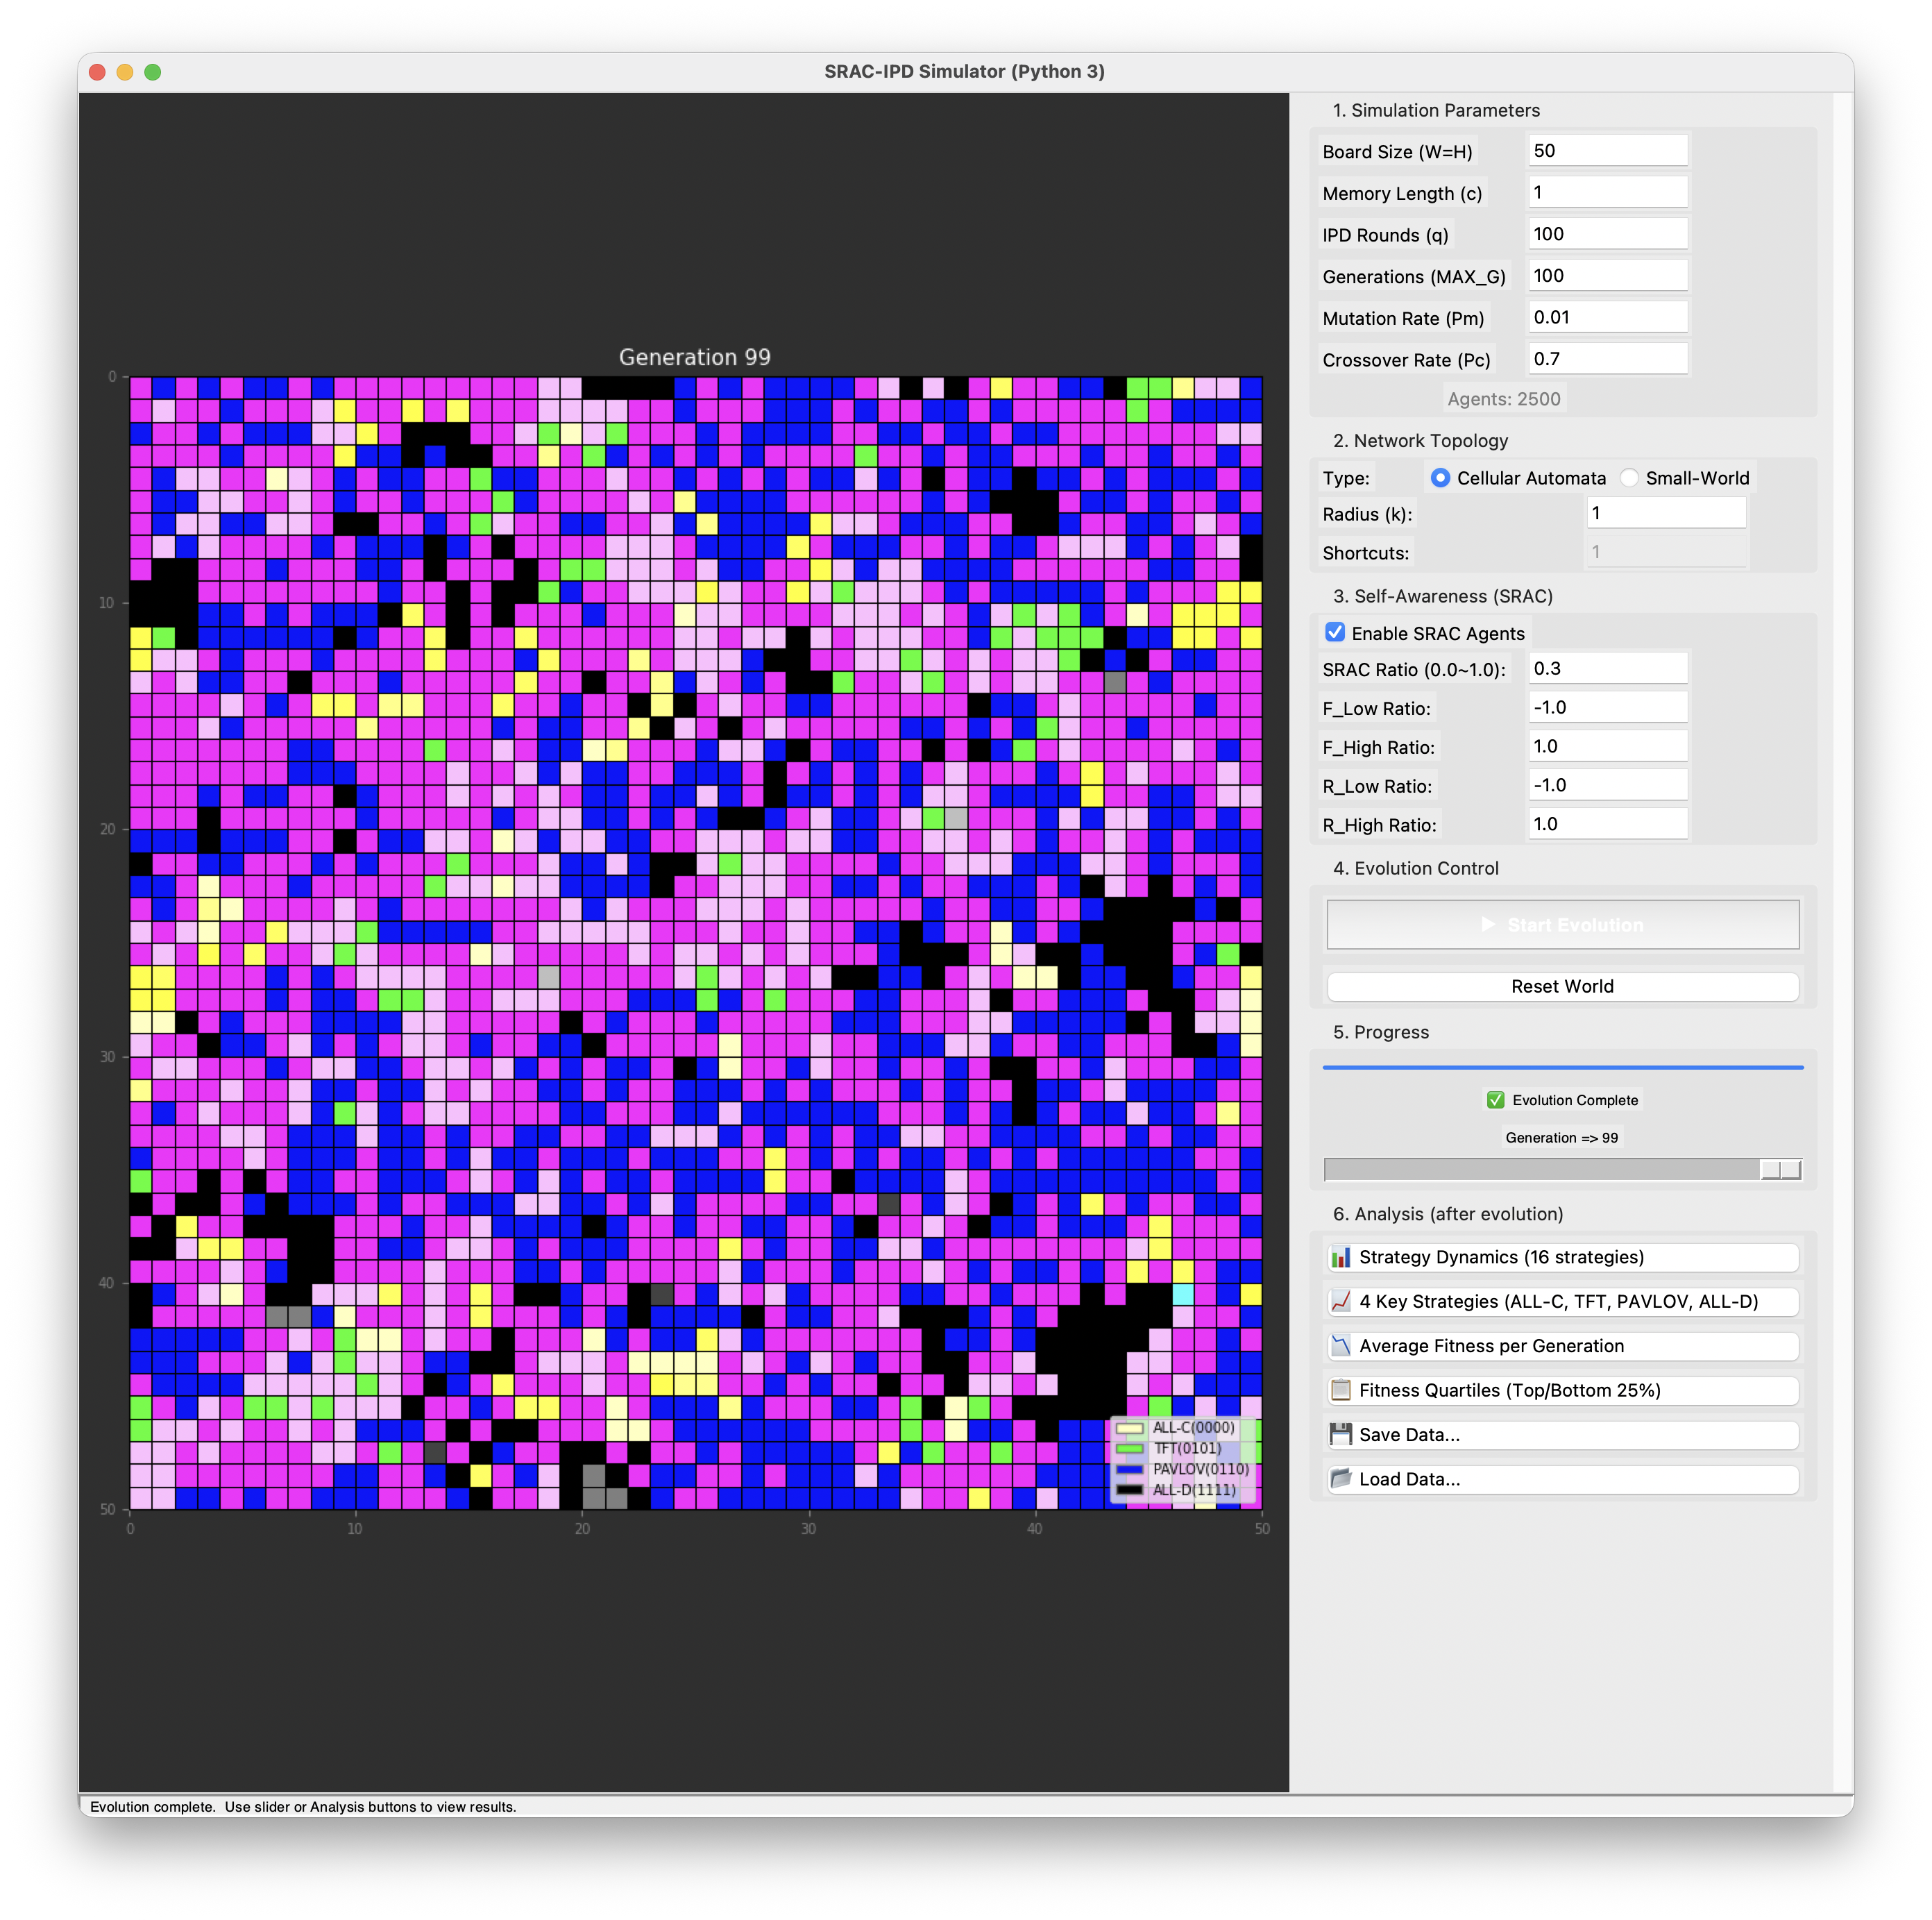Click the play icon on Start Evolution
Image resolution: width=1932 pixels, height=1920 pixels.
pyautogui.click(x=1488, y=924)
